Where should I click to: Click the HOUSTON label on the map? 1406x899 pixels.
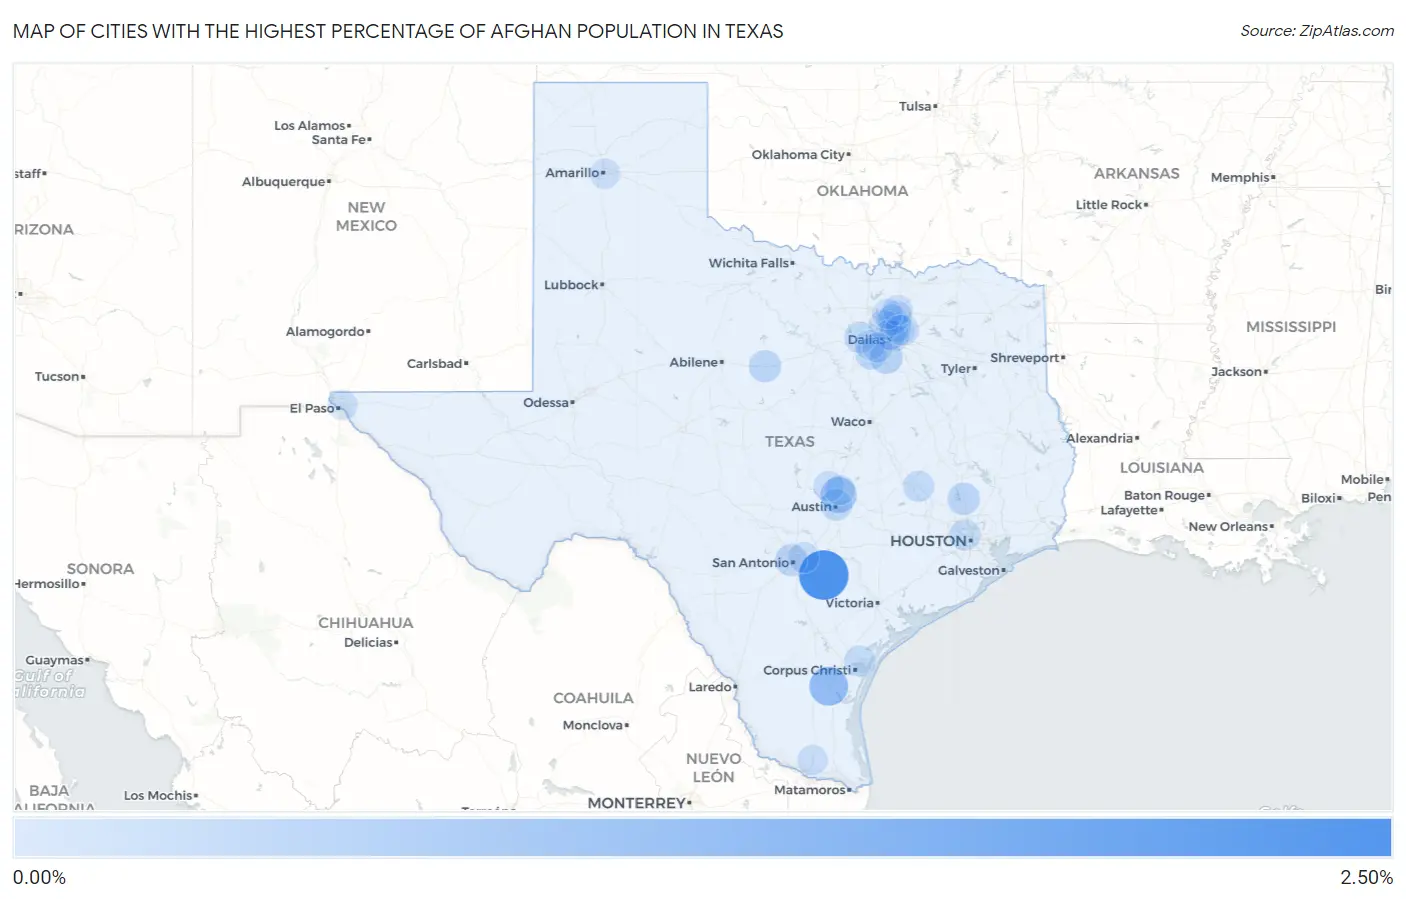tap(928, 541)
